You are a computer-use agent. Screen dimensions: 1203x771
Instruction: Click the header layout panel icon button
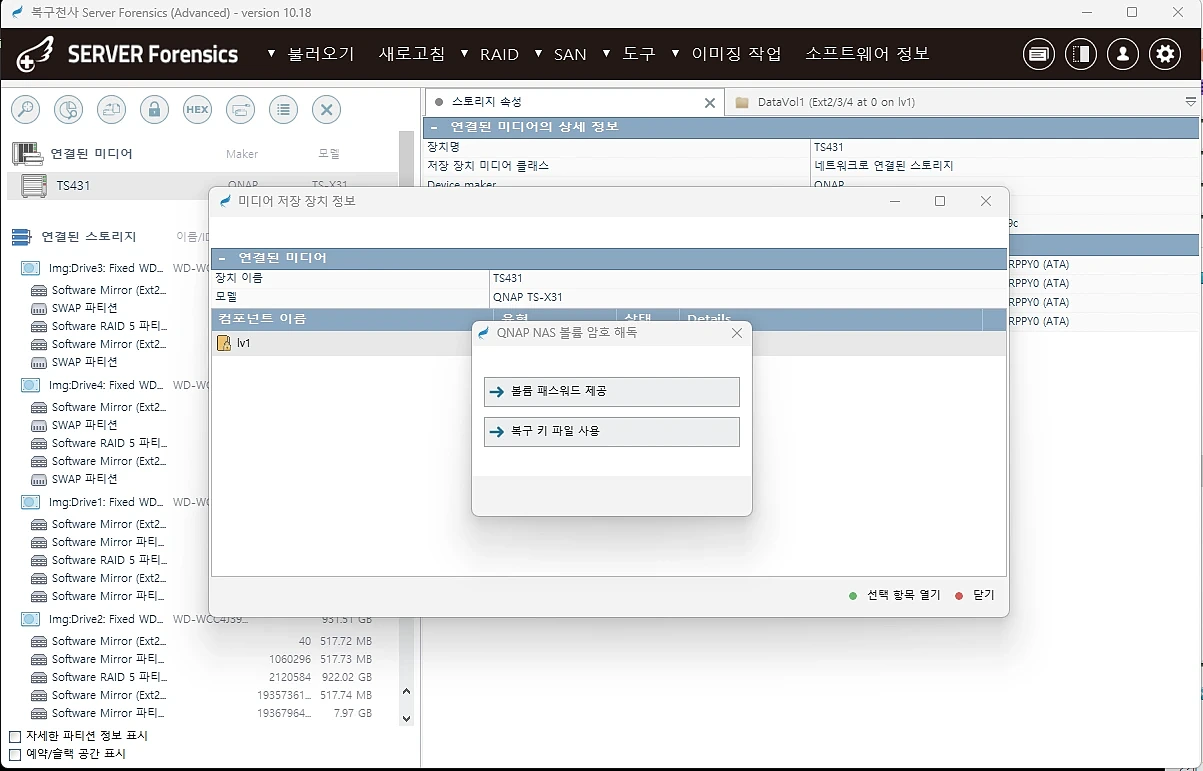point(1081,54)
